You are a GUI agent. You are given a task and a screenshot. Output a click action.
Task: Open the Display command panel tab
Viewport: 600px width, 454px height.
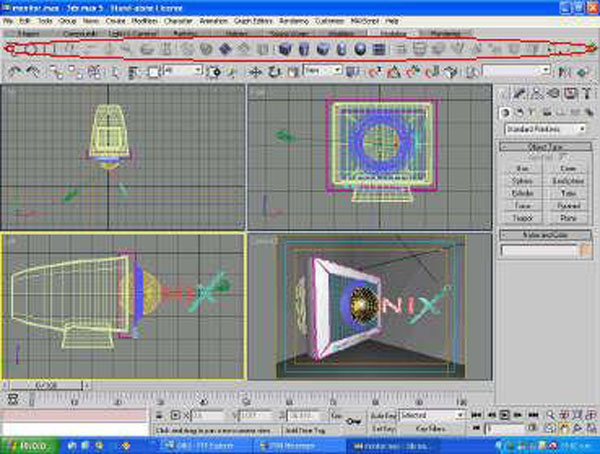point(571,93)
